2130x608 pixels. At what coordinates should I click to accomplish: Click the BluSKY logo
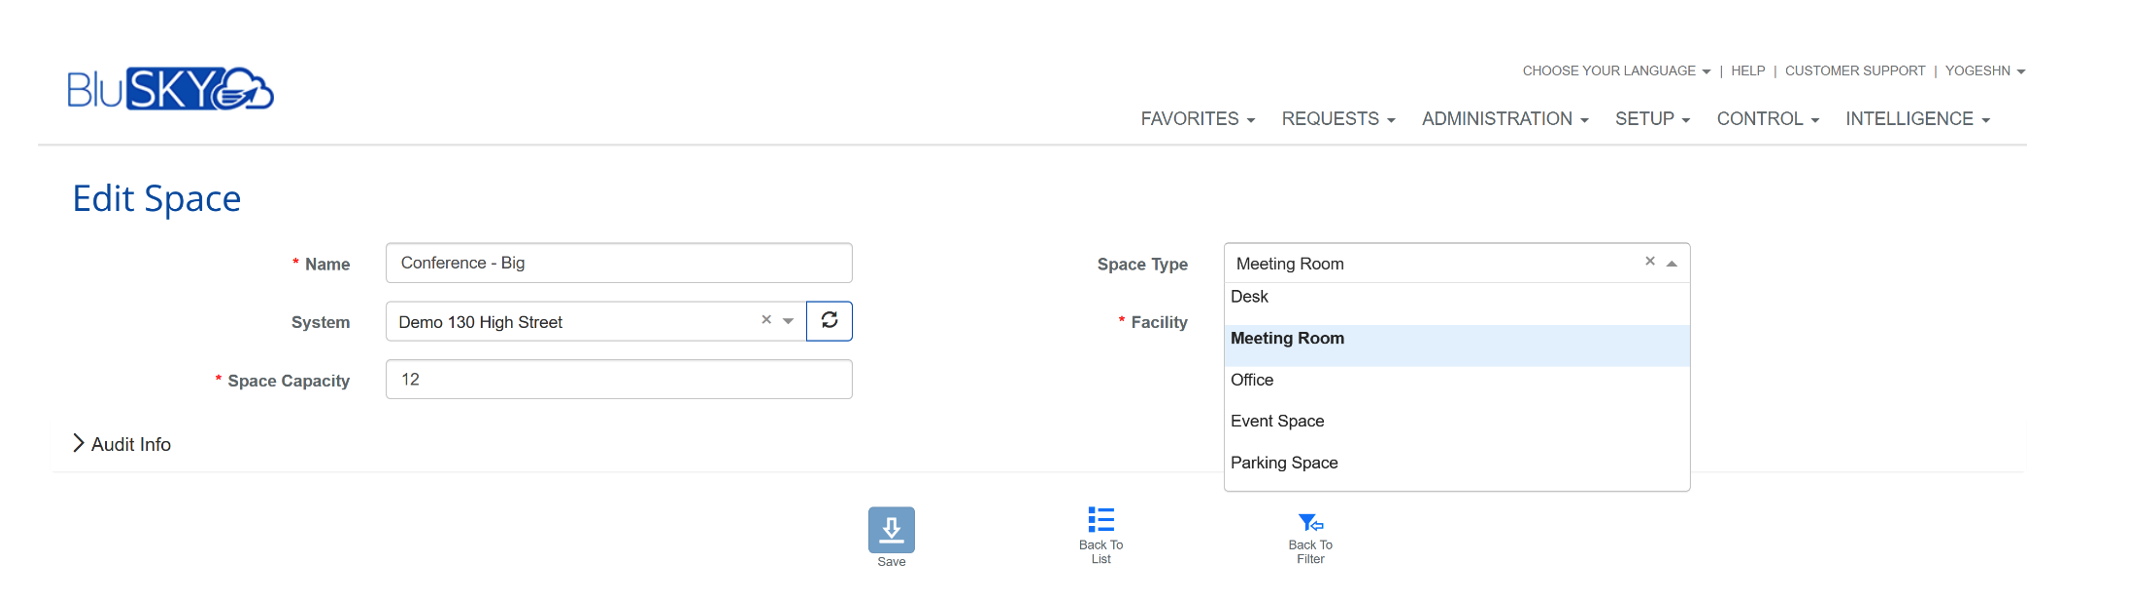(x=170, y=90)
